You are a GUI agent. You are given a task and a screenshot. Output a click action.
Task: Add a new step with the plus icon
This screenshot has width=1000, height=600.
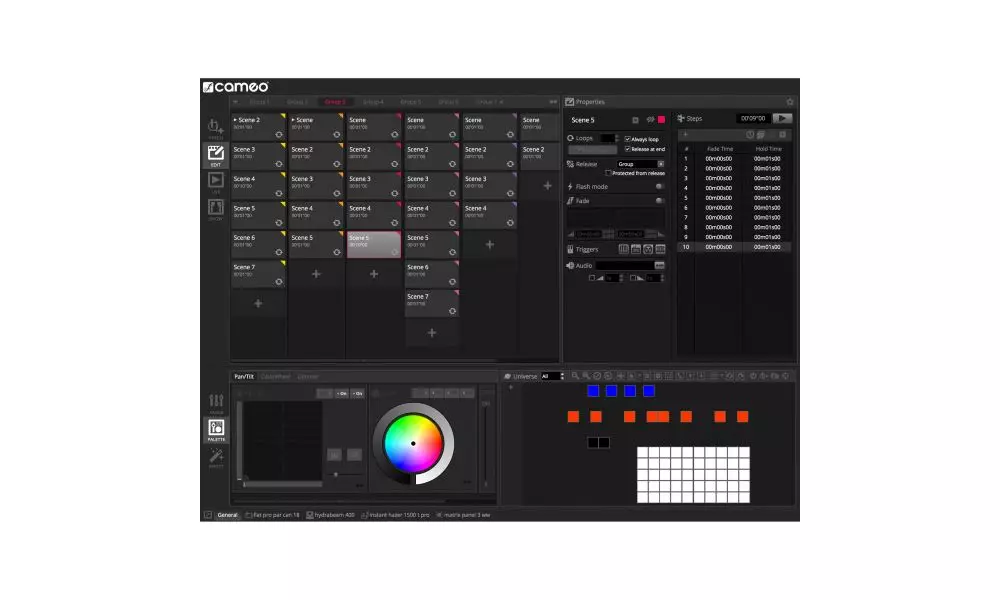[x=685, y=135]
